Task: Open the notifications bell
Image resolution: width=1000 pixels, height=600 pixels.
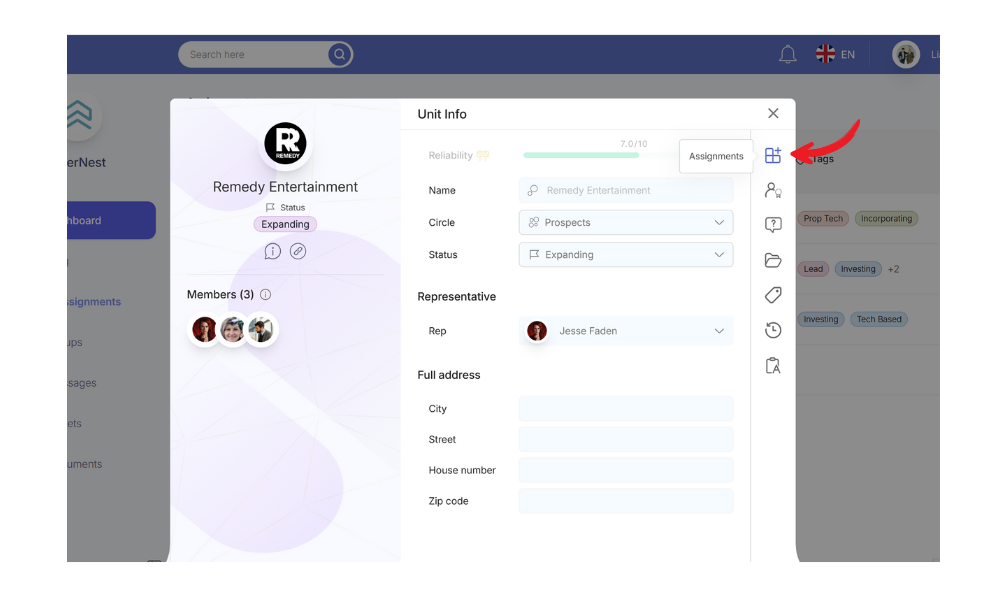Action: tap(788, 55)
